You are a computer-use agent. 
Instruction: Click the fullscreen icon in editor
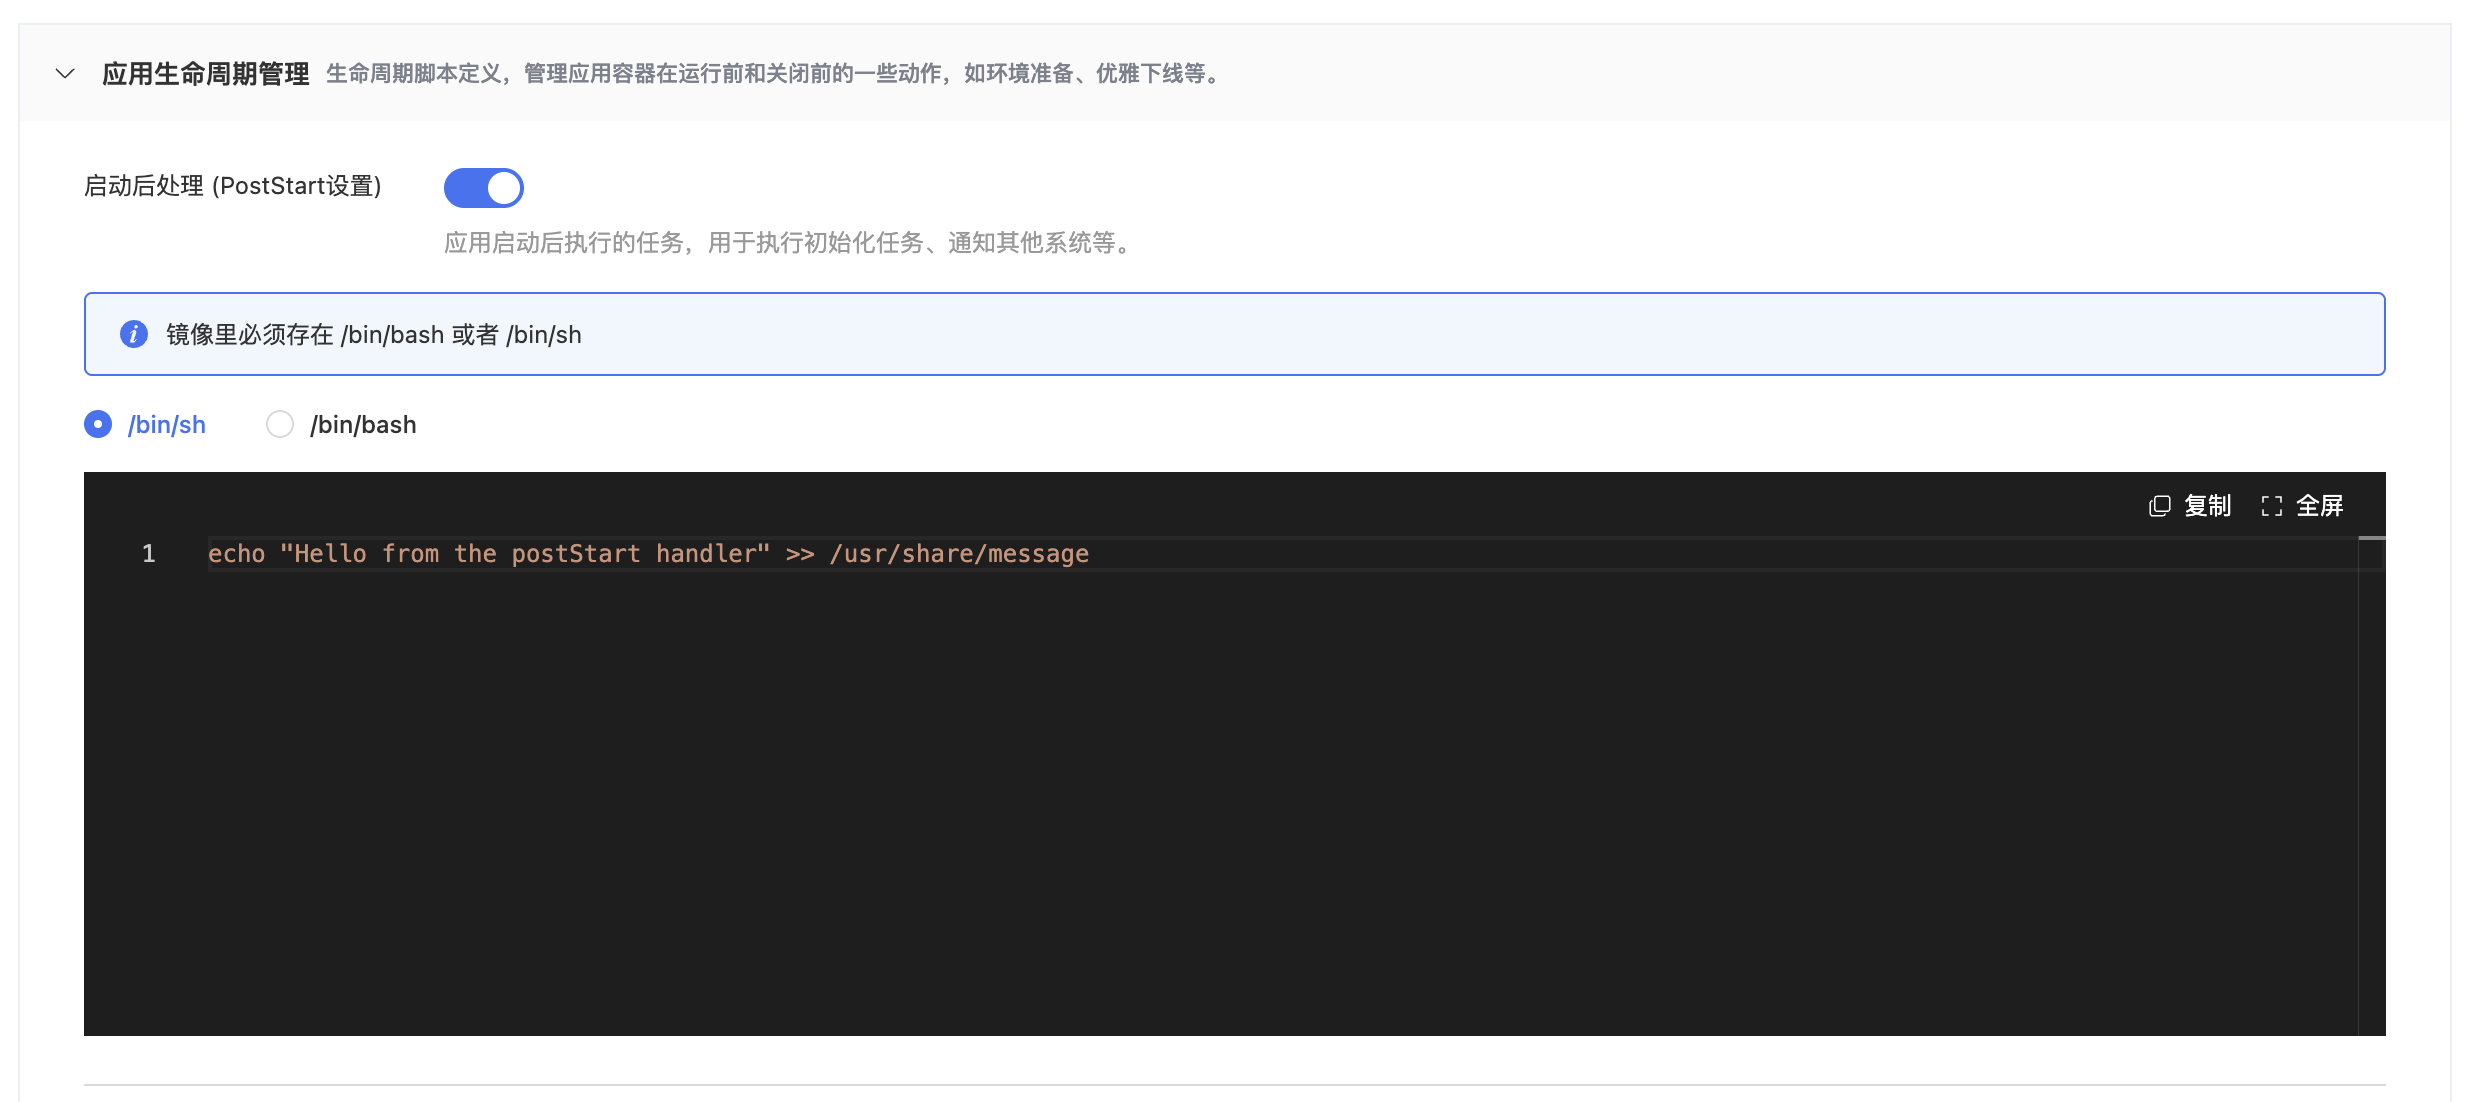(2272, 506)
